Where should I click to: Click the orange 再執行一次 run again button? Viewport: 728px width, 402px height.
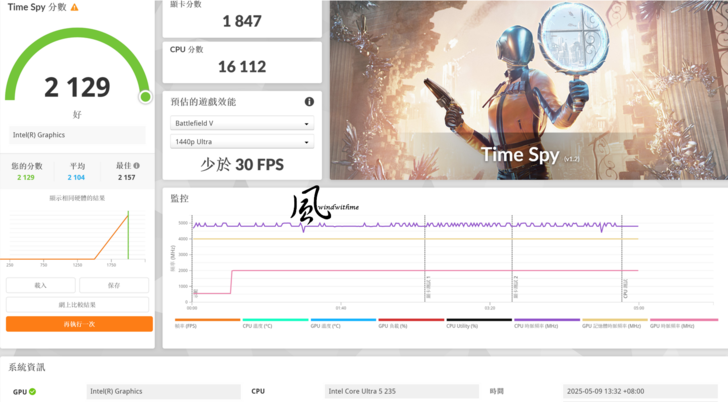click(x=79, y=324)
